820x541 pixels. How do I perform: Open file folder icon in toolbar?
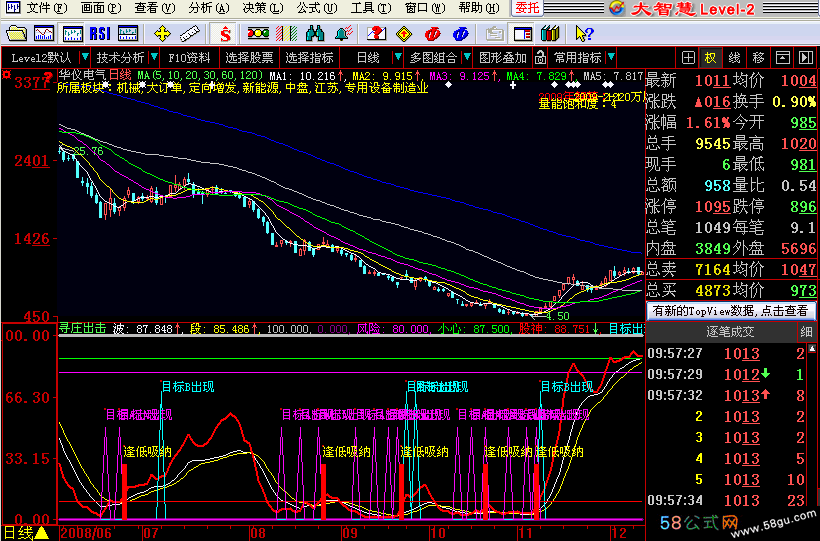pos(16,34)
